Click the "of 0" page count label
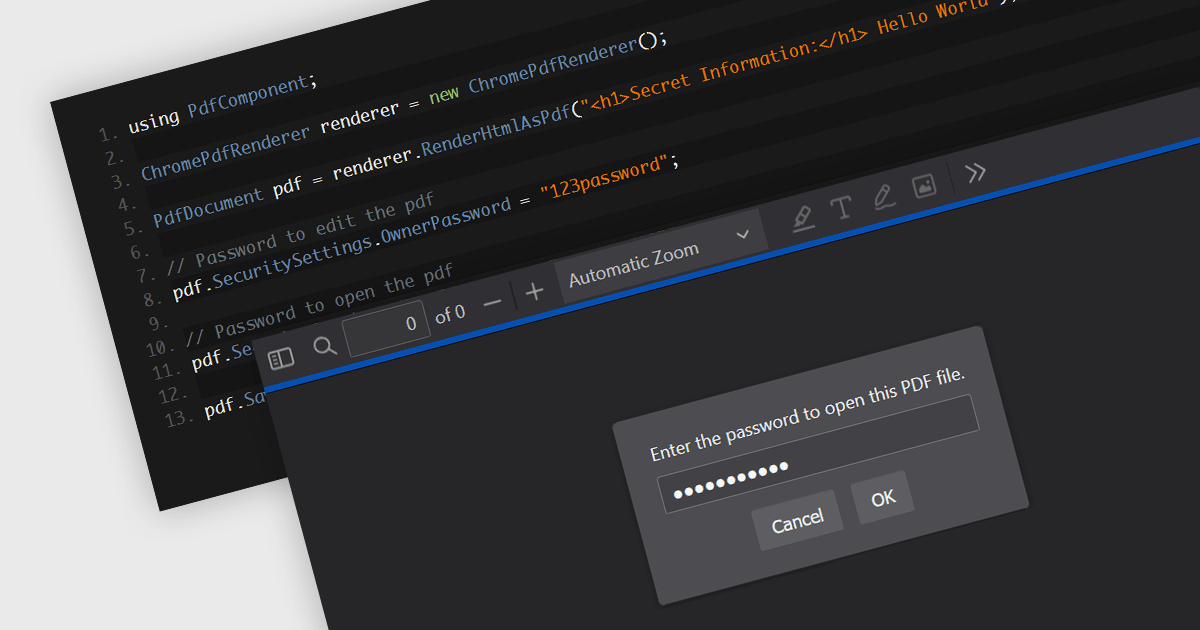Viewport: 1200px width, 630px height. click(x=450, y=314)
